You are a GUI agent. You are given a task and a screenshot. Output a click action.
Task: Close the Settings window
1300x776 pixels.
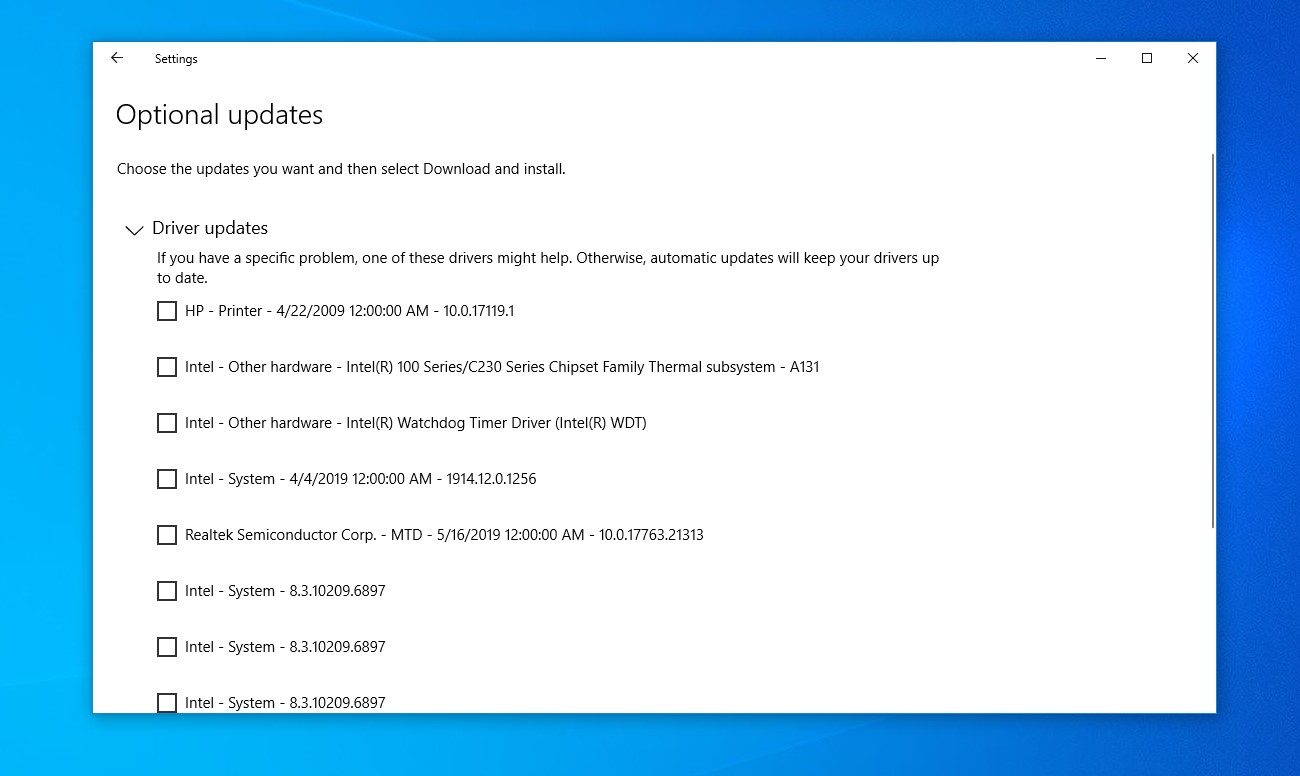[1193, 59]
